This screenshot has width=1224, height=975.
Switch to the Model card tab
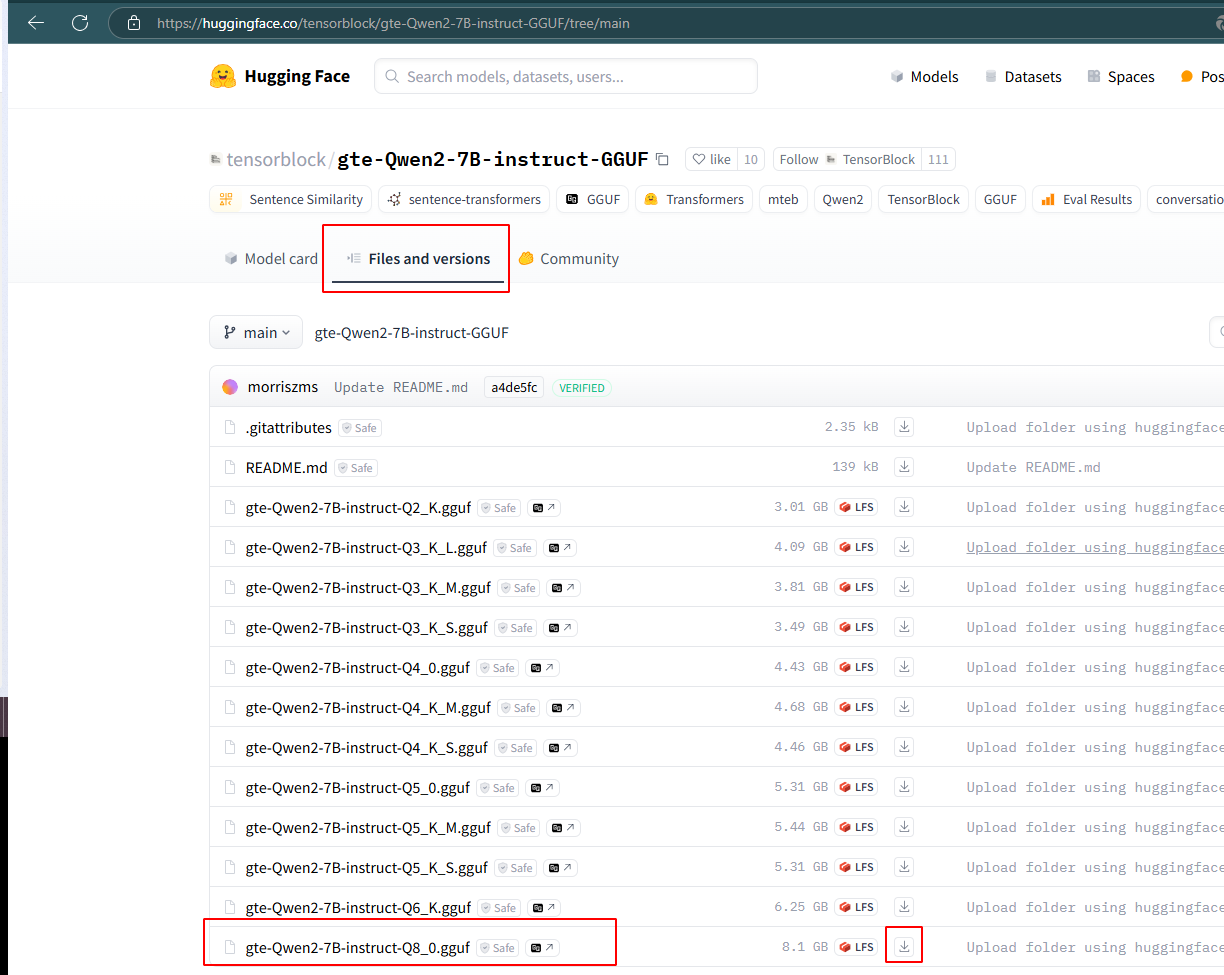click(x=270, y=258)
